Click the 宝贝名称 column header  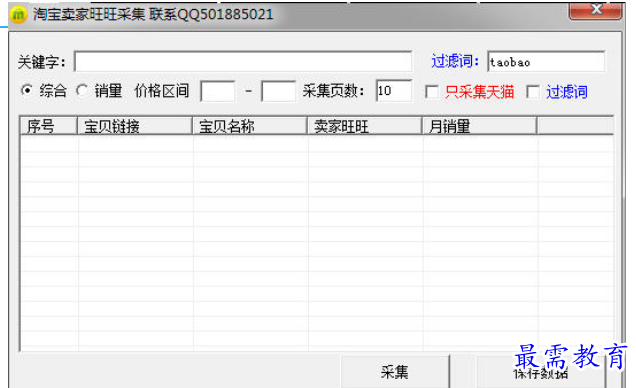click(249, 126)
